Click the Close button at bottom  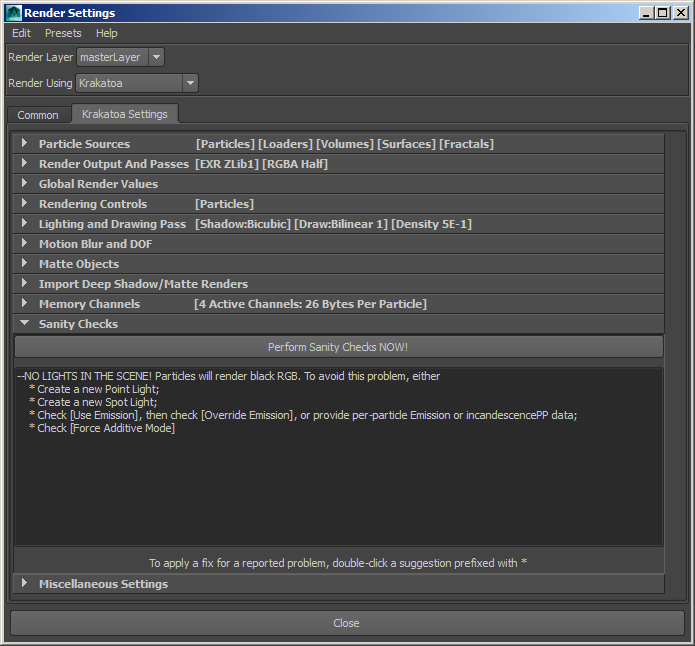click(347, 623)
